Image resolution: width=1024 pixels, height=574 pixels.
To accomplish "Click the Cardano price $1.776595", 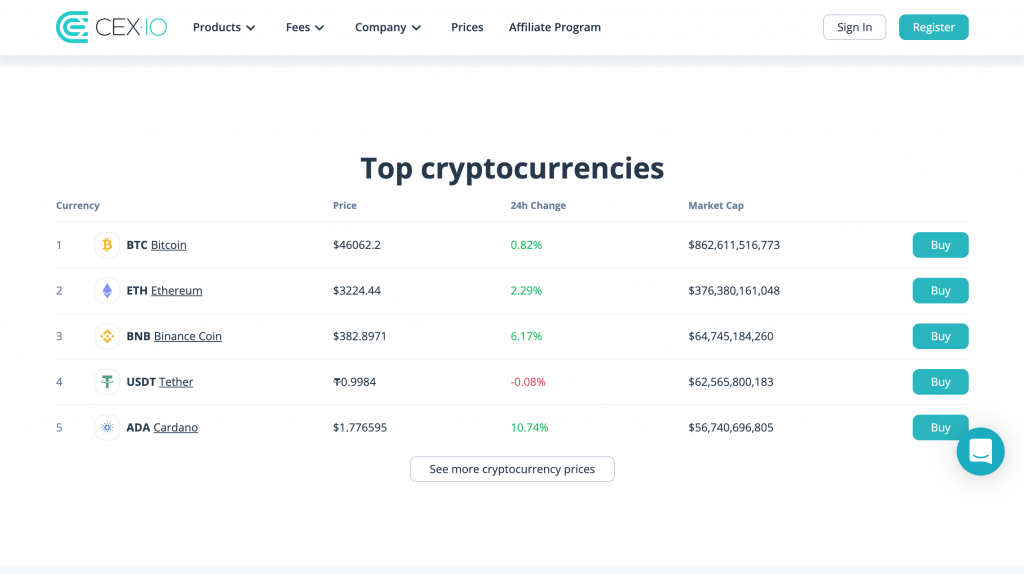I will (x=360, y=428).
